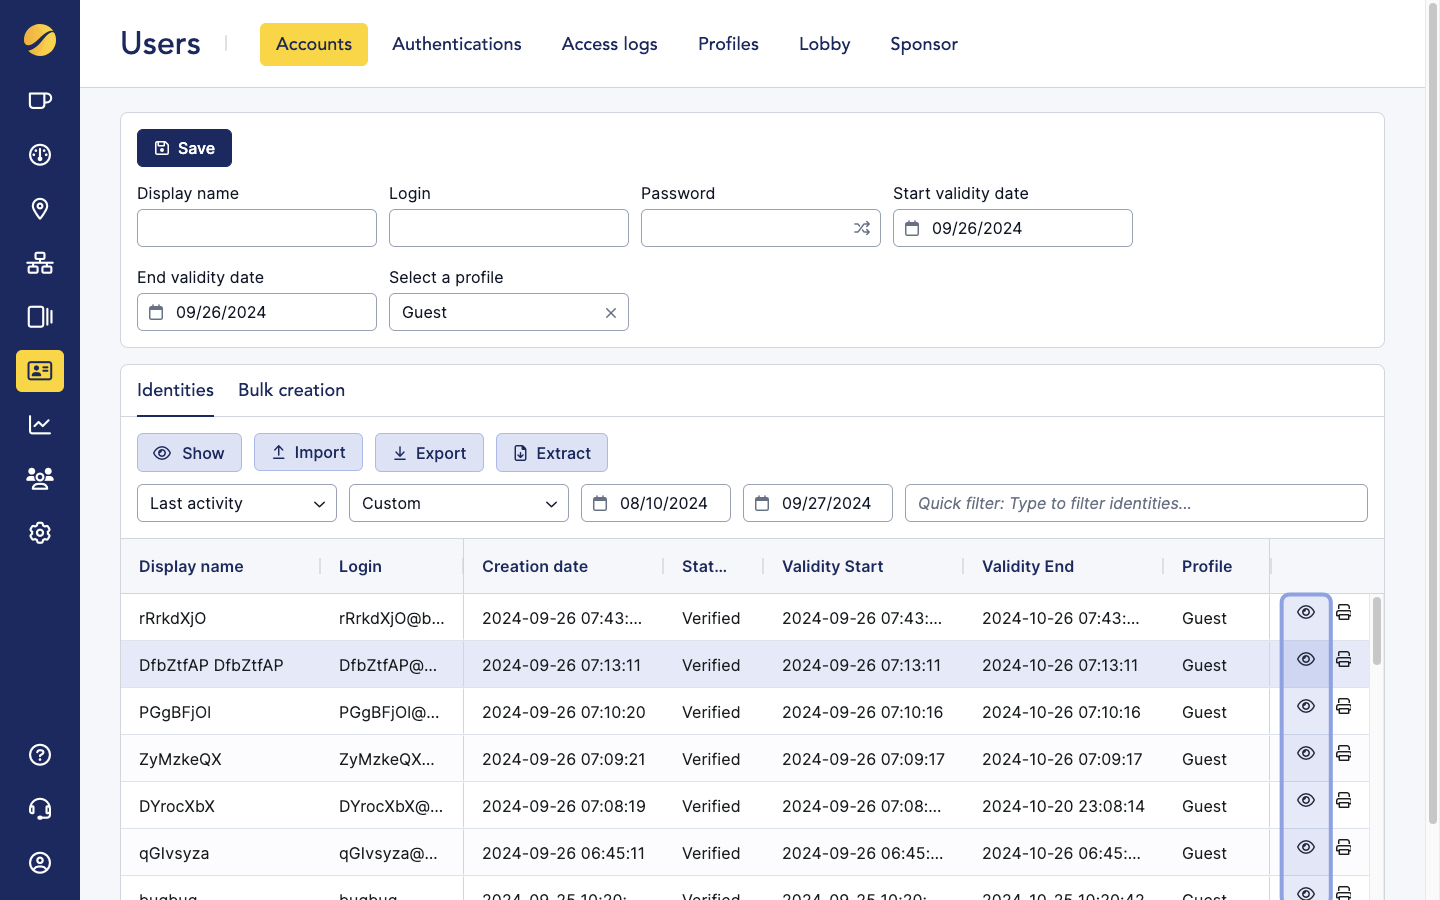Toggle the eye icon for DfbZtfAP row
The height and width of the screenshot is (900, 1440).
(x=1306, y=659)
